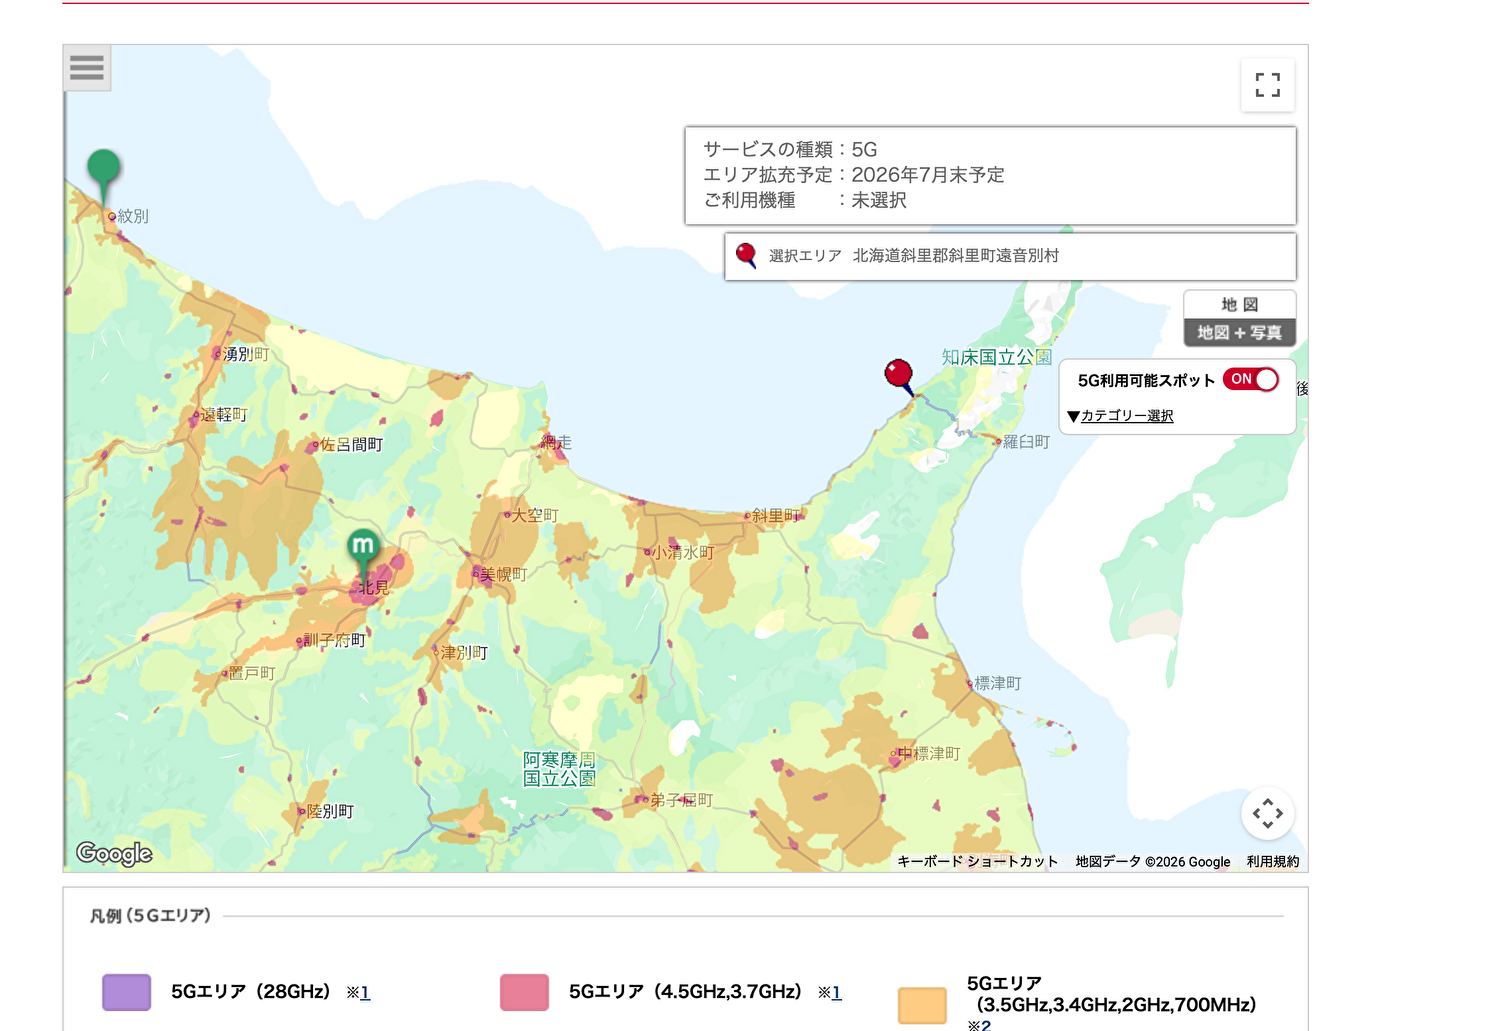Click the エリア拡充予定 date line
Viewport: 1500px width, 1031px height.
coord(854,175)
